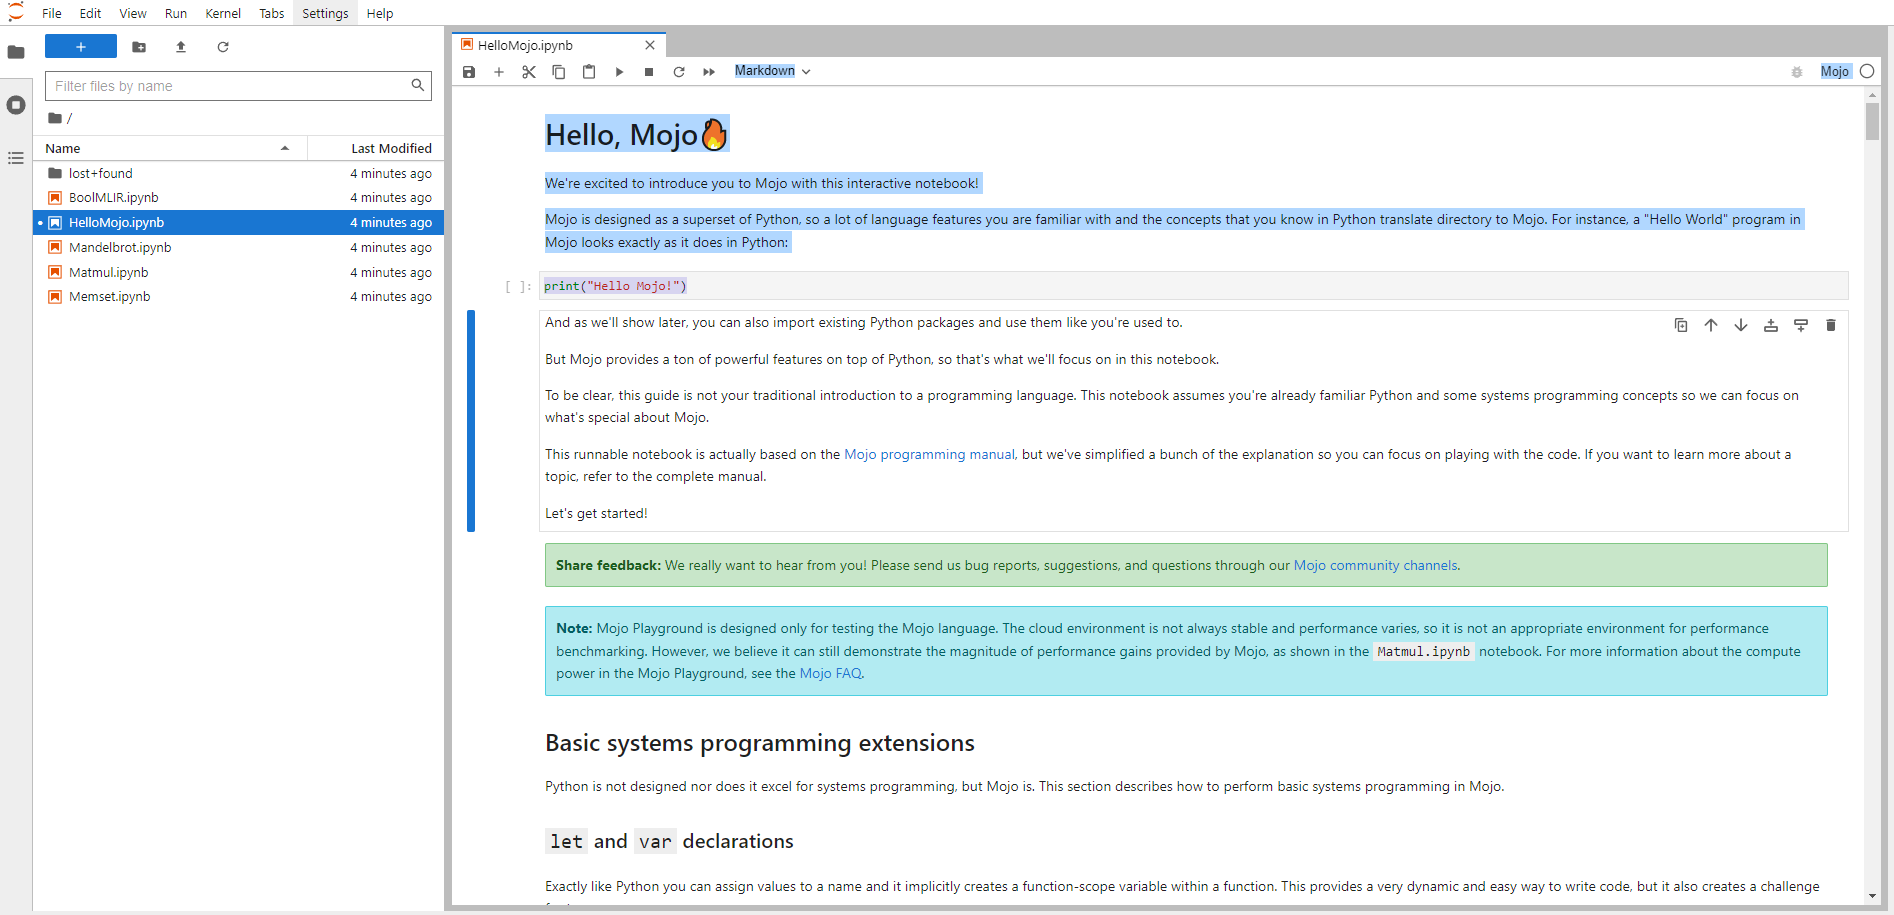Click the "Hello, Mojo" heading cell

click(637, 134)
